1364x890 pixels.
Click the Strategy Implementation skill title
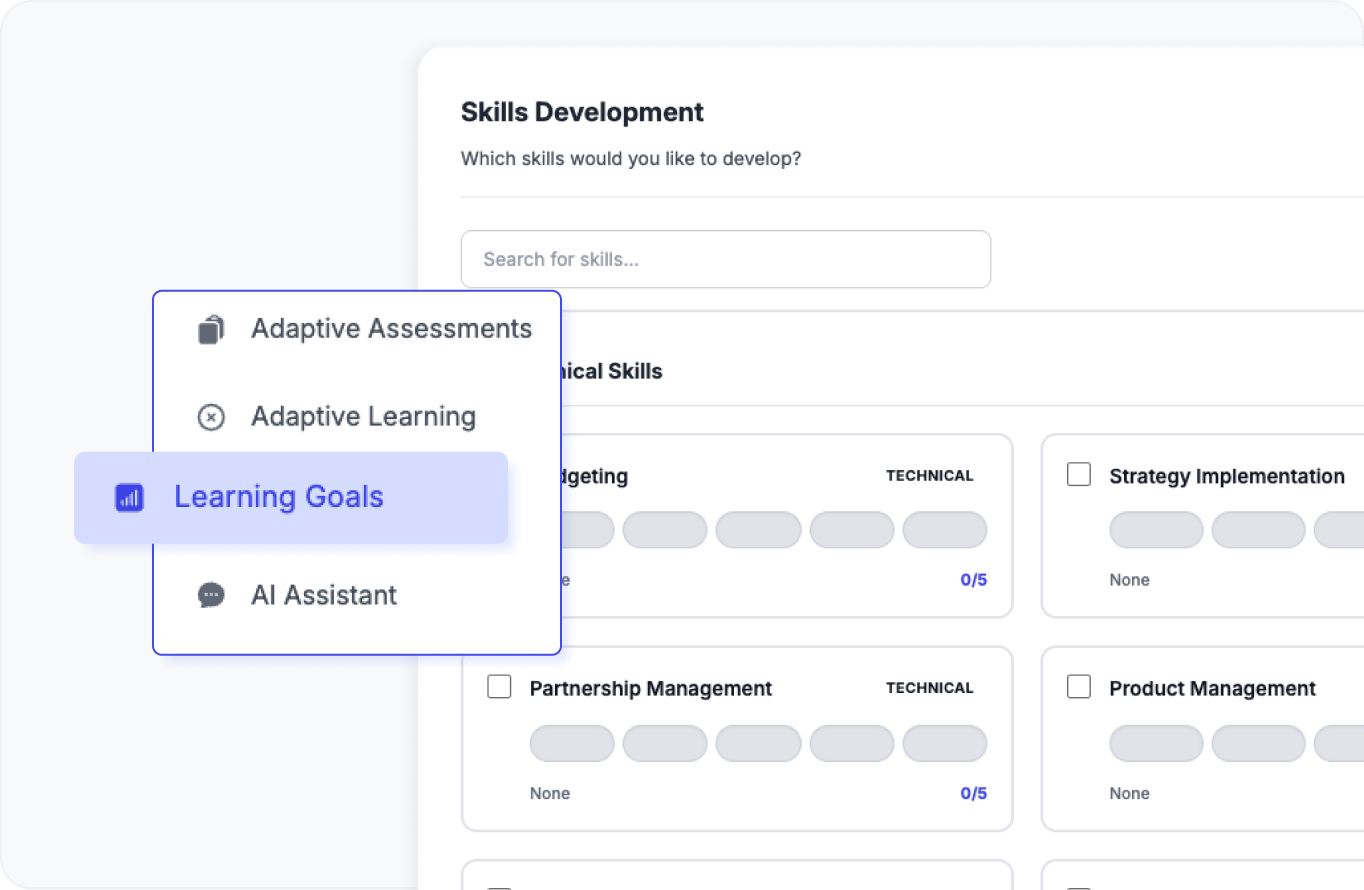pos(1226,477)
